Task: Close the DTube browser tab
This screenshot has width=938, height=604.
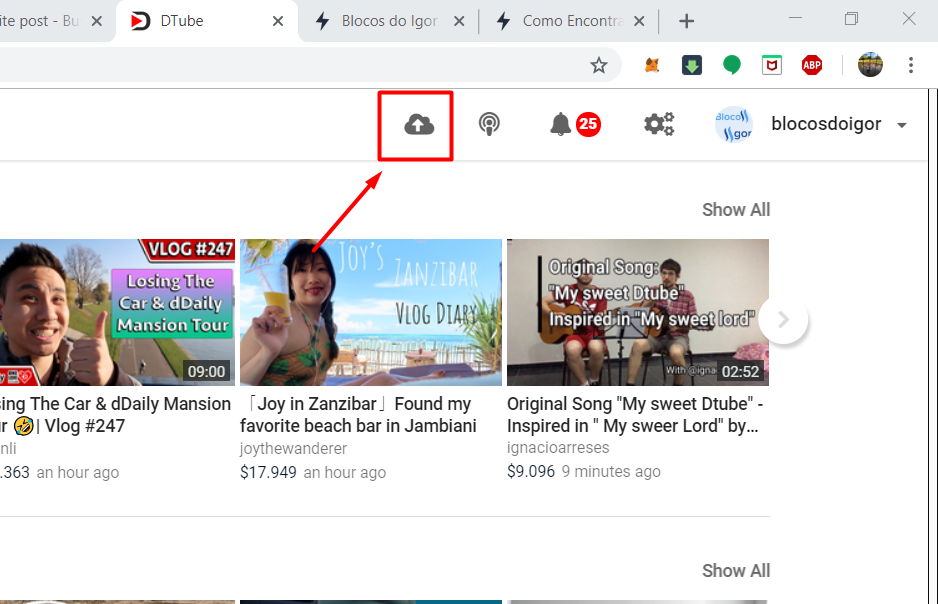Action: click(x=279, y=21)
